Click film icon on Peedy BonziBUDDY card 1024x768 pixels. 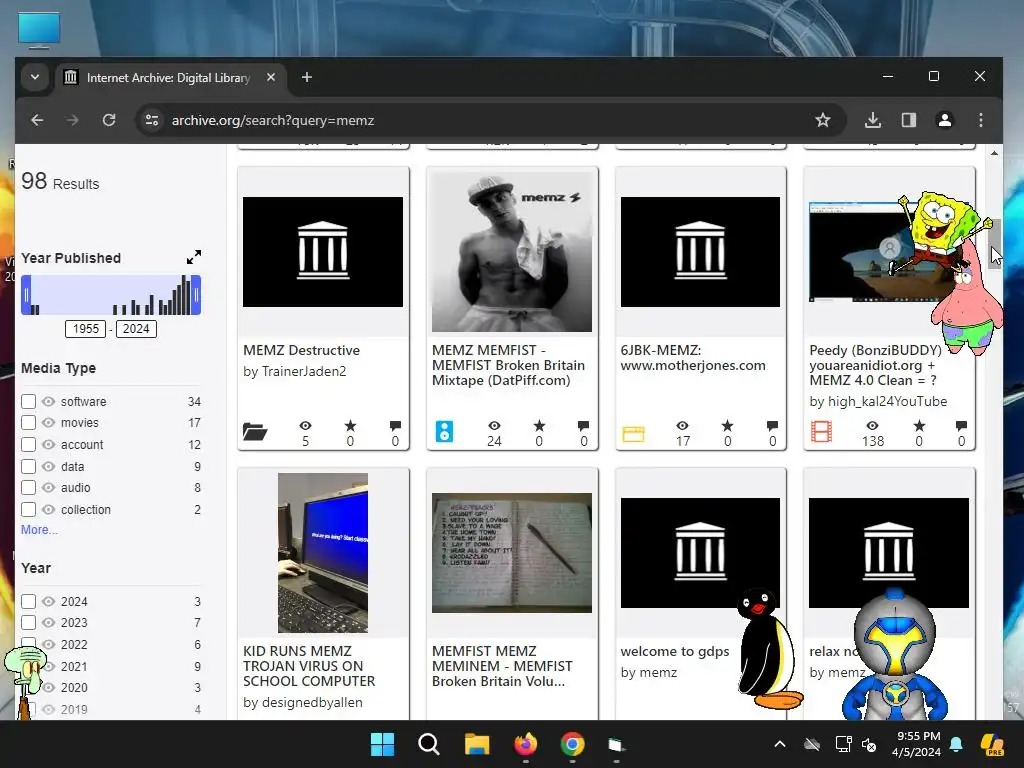pos(821,432)
